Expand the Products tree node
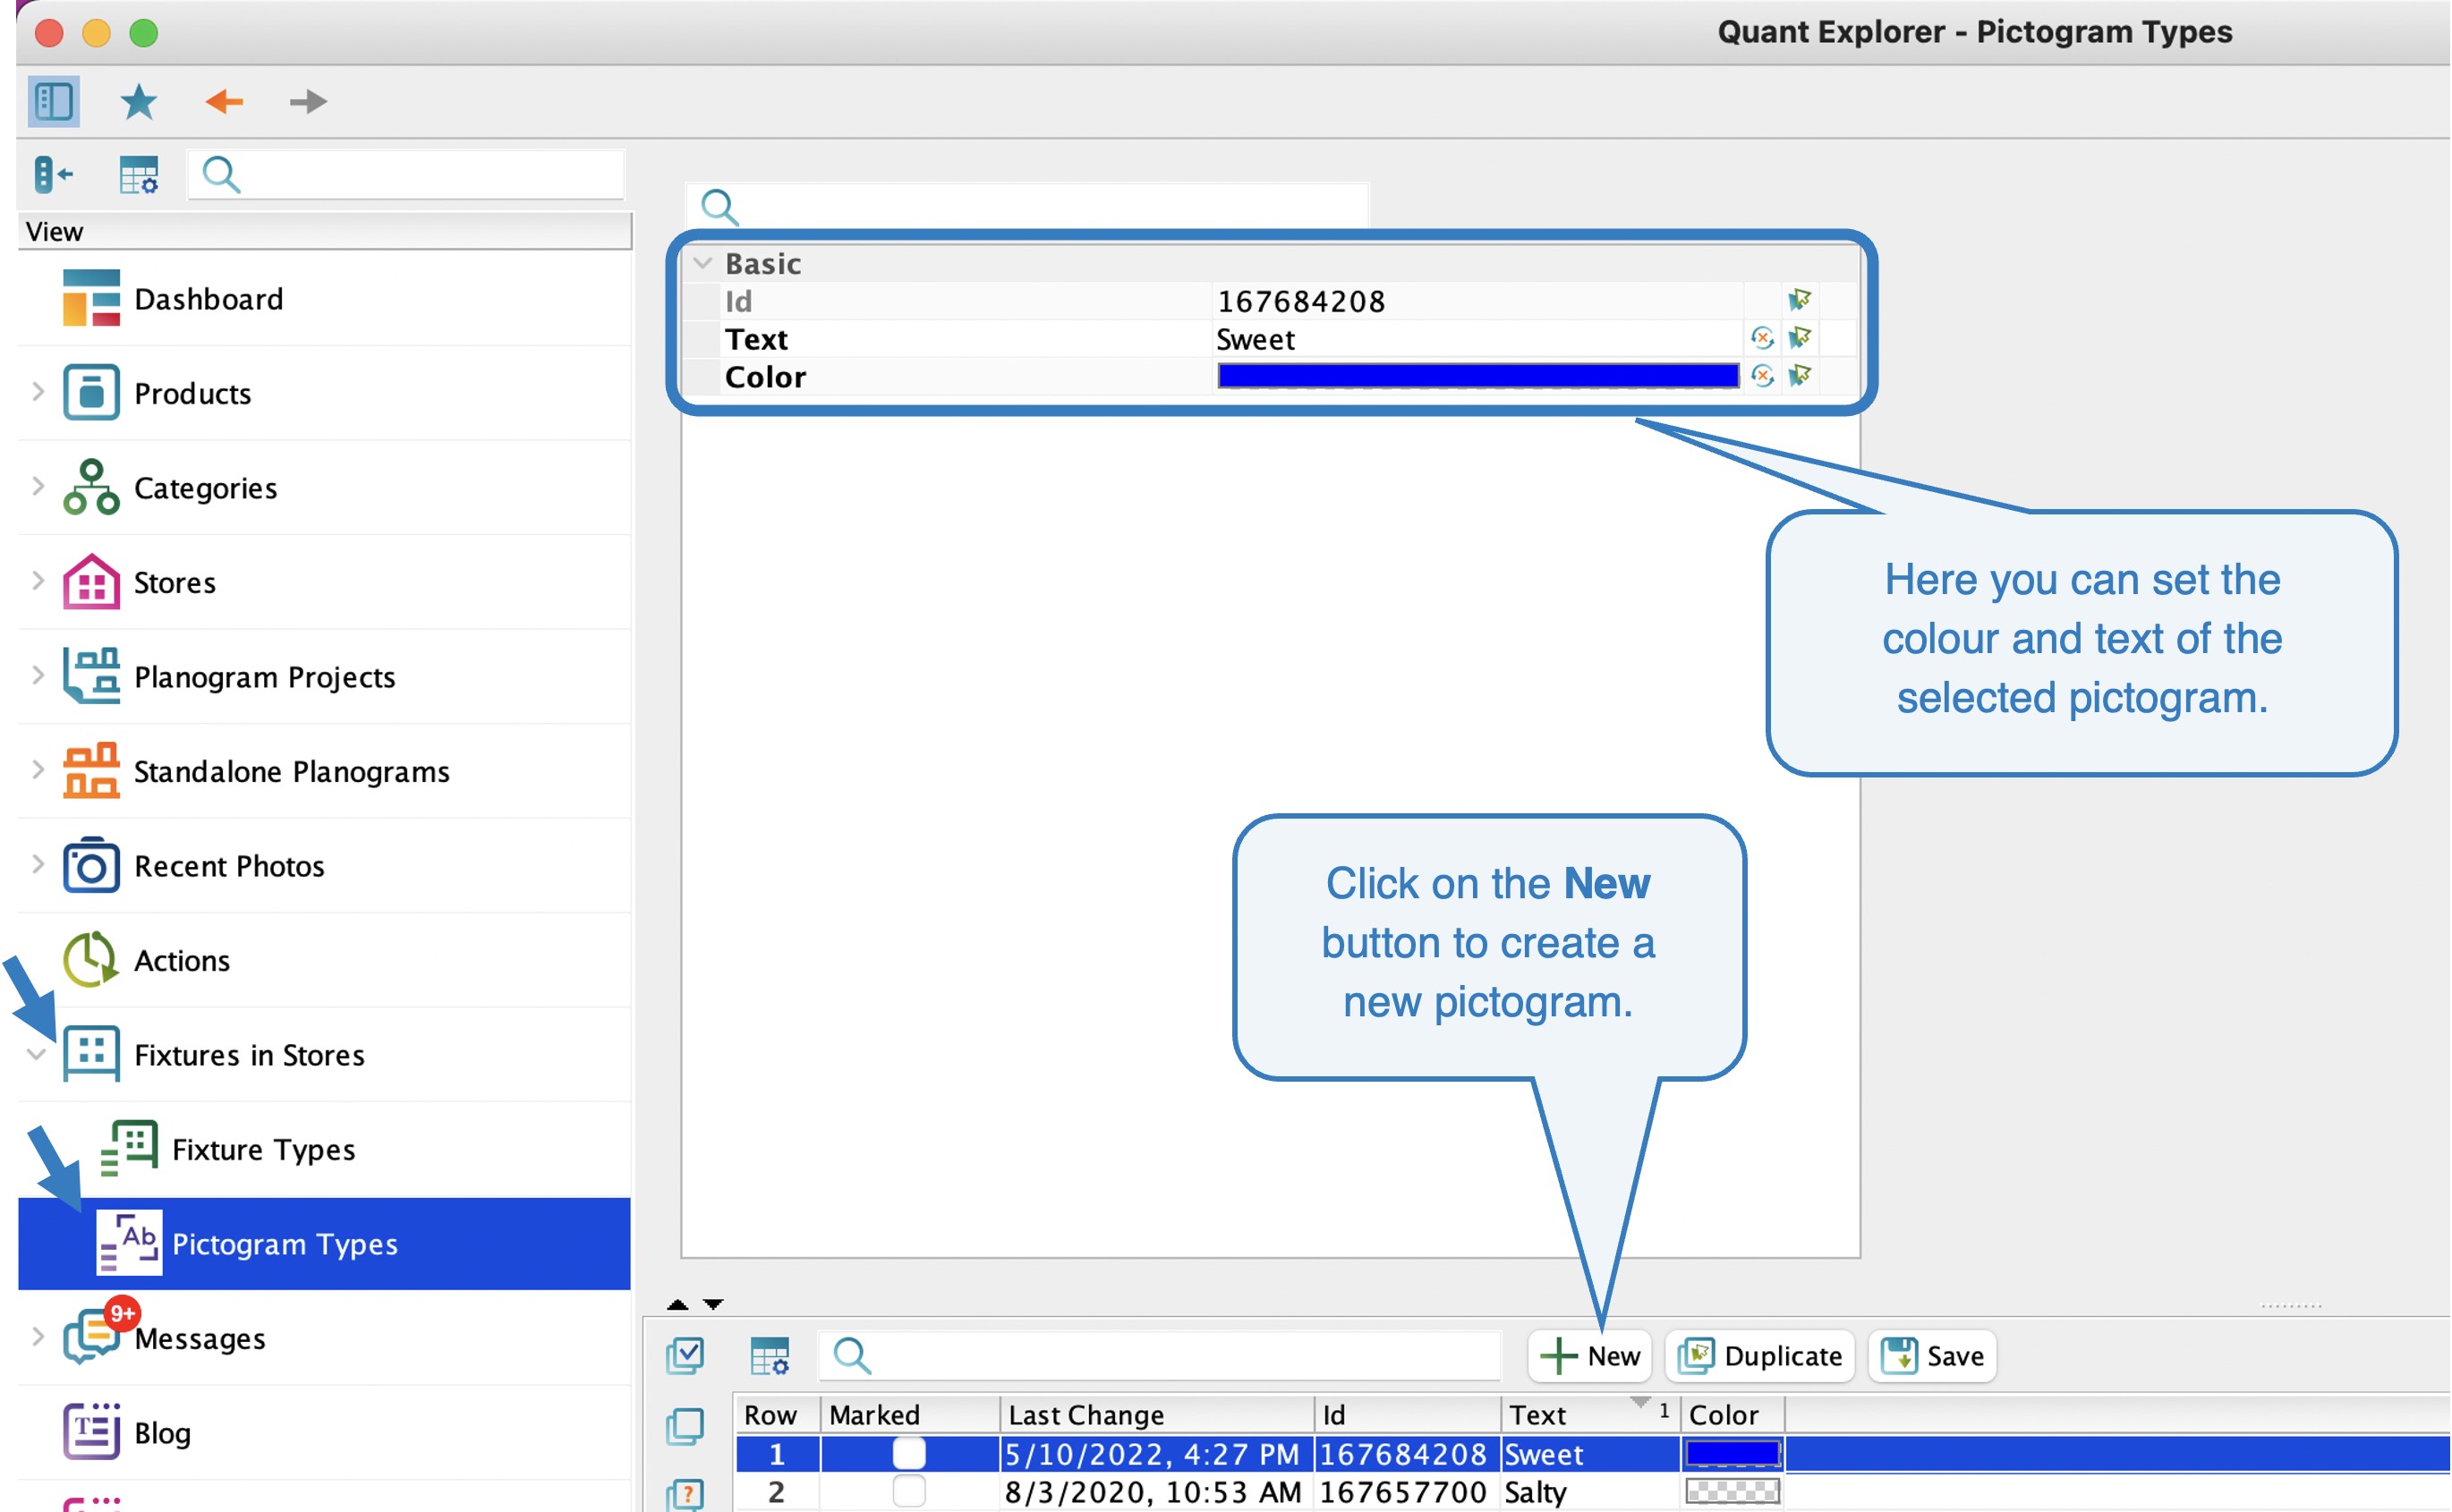 click(38, 391)
